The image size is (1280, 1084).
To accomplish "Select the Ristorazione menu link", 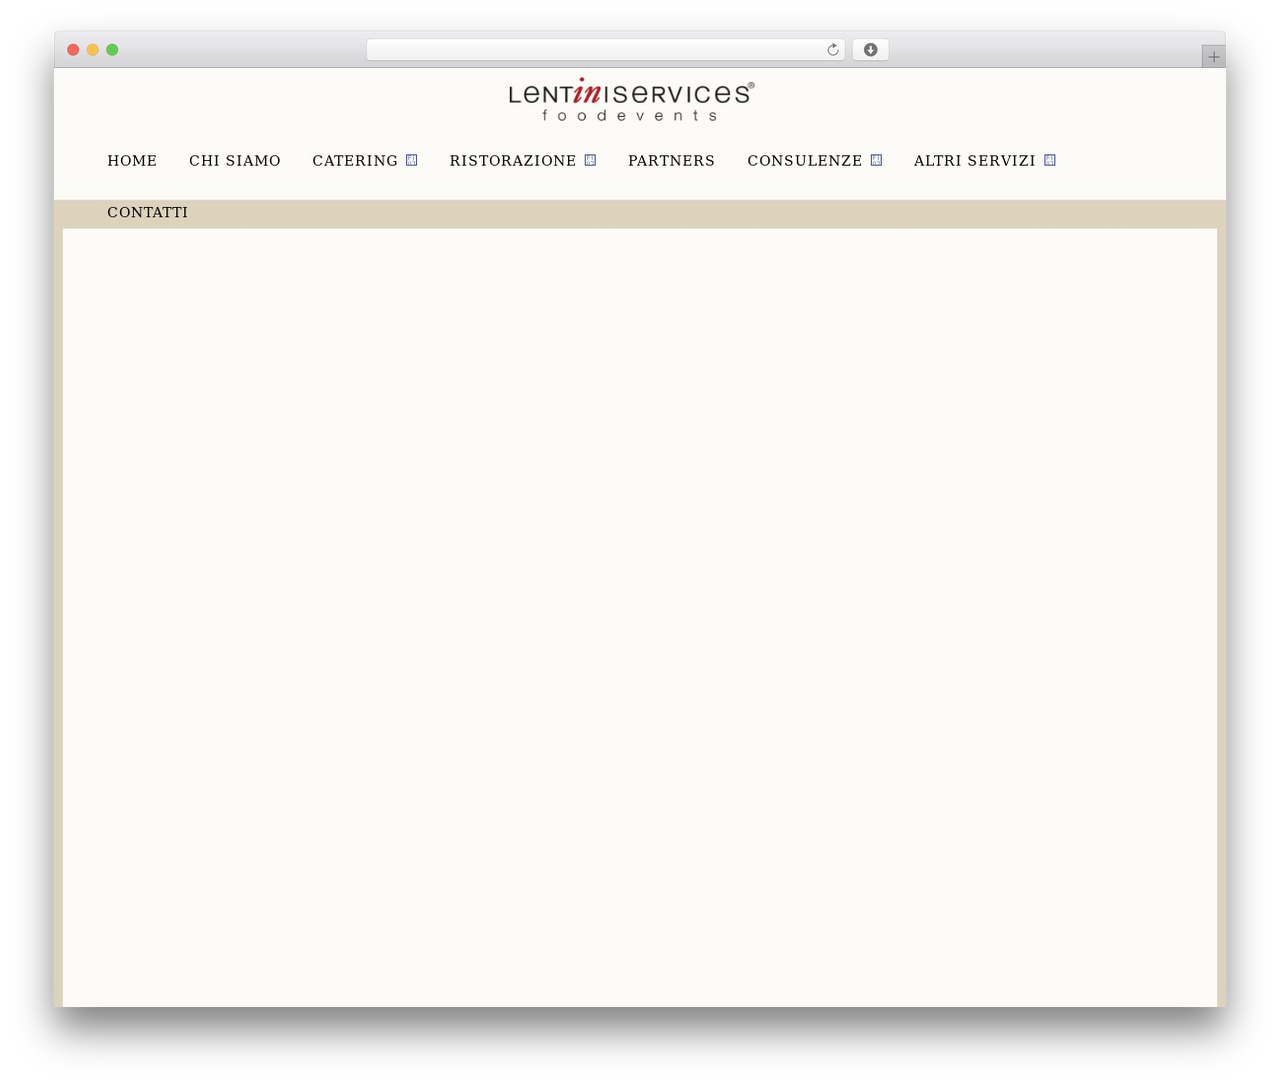I will click(513, 161).
